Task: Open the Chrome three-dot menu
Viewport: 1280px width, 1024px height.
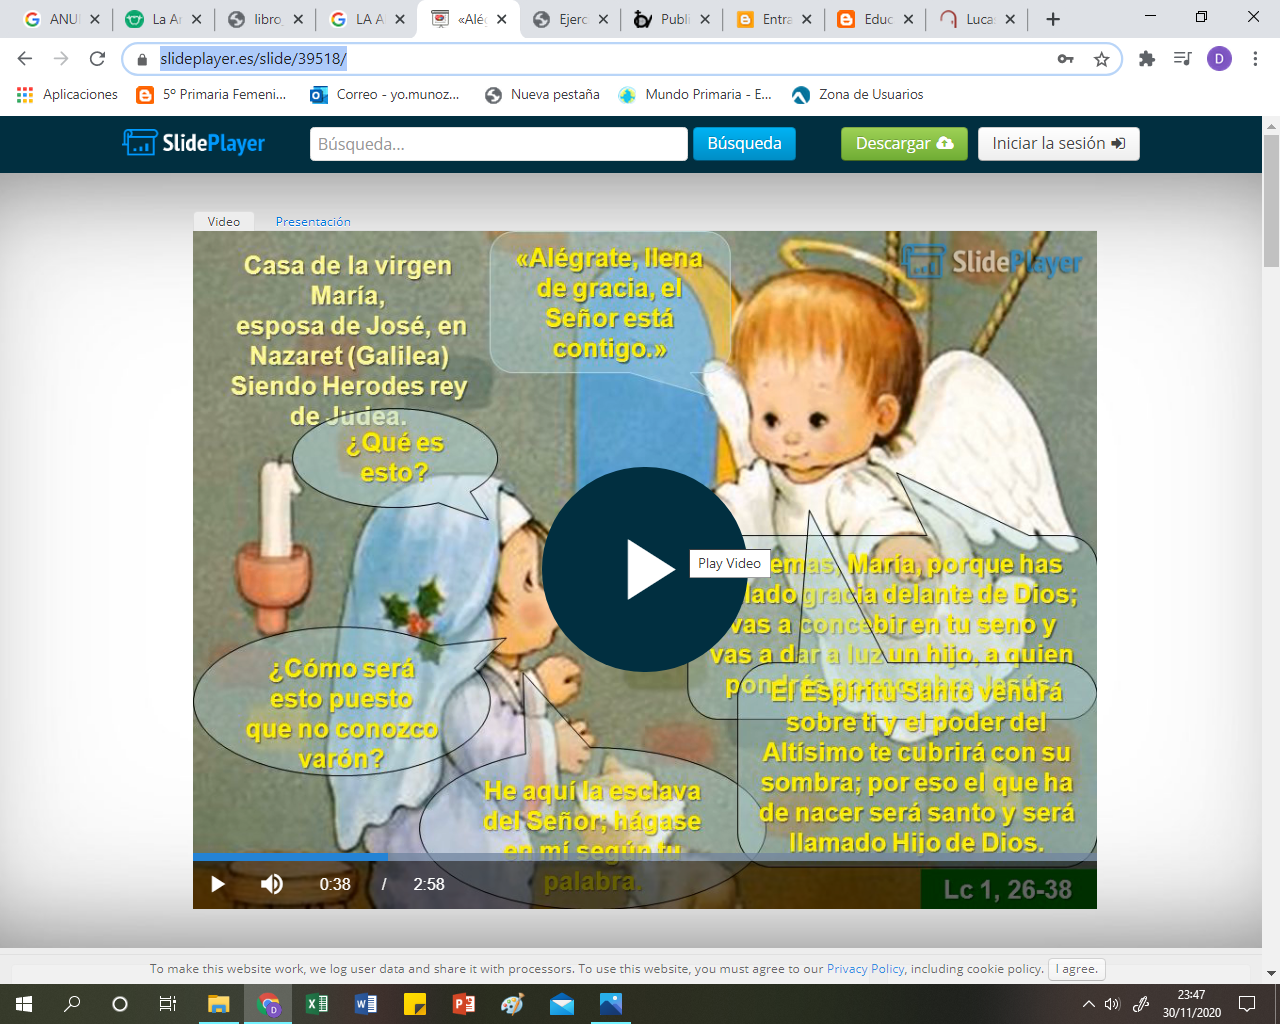Action: (x=1255, y=59)
